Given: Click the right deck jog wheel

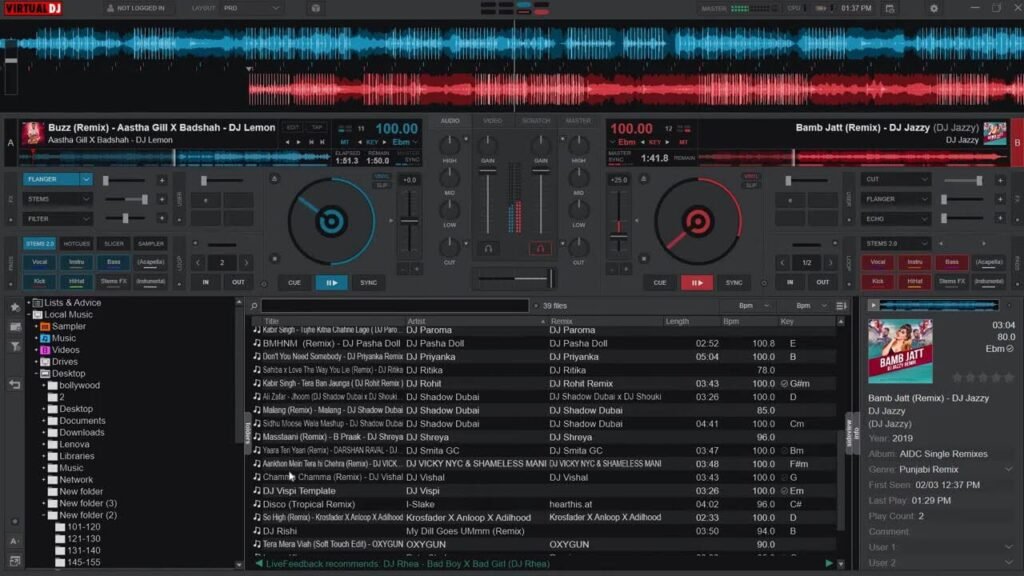Looking at the screenshot, I should (697, 221).
